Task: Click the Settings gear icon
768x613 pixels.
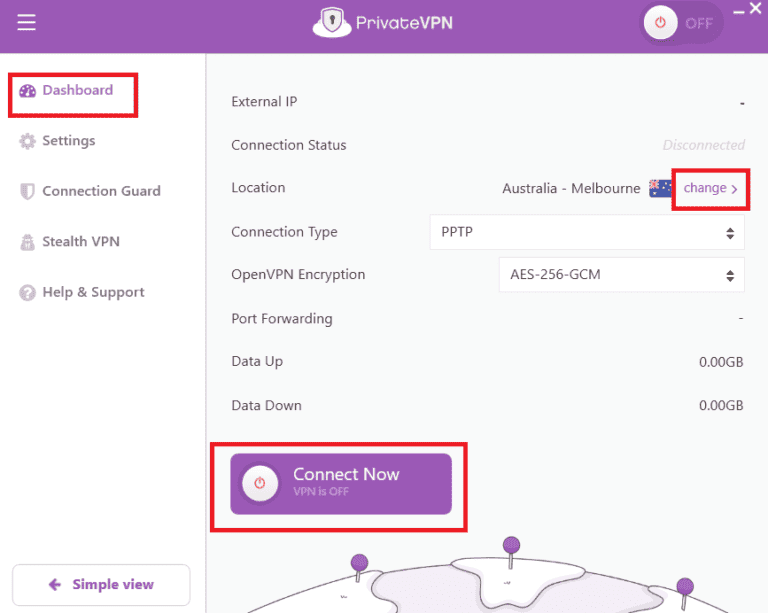Action: (27, 141)
